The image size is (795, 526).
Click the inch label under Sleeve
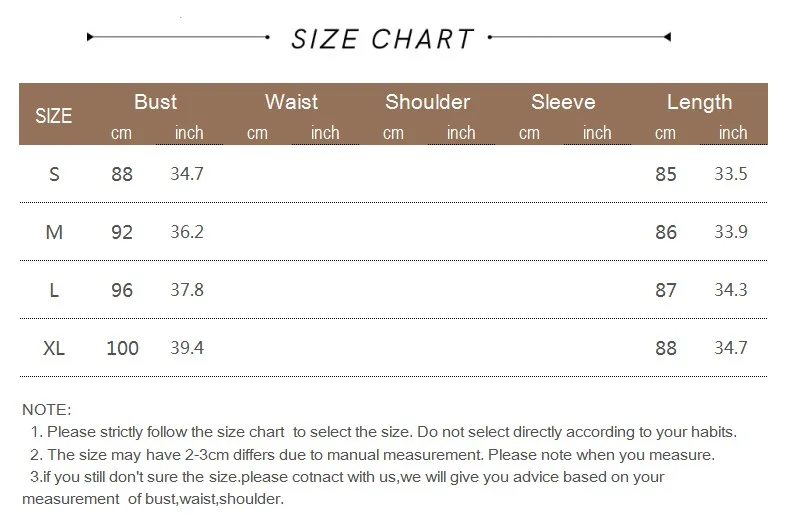[x=597, y=133]
